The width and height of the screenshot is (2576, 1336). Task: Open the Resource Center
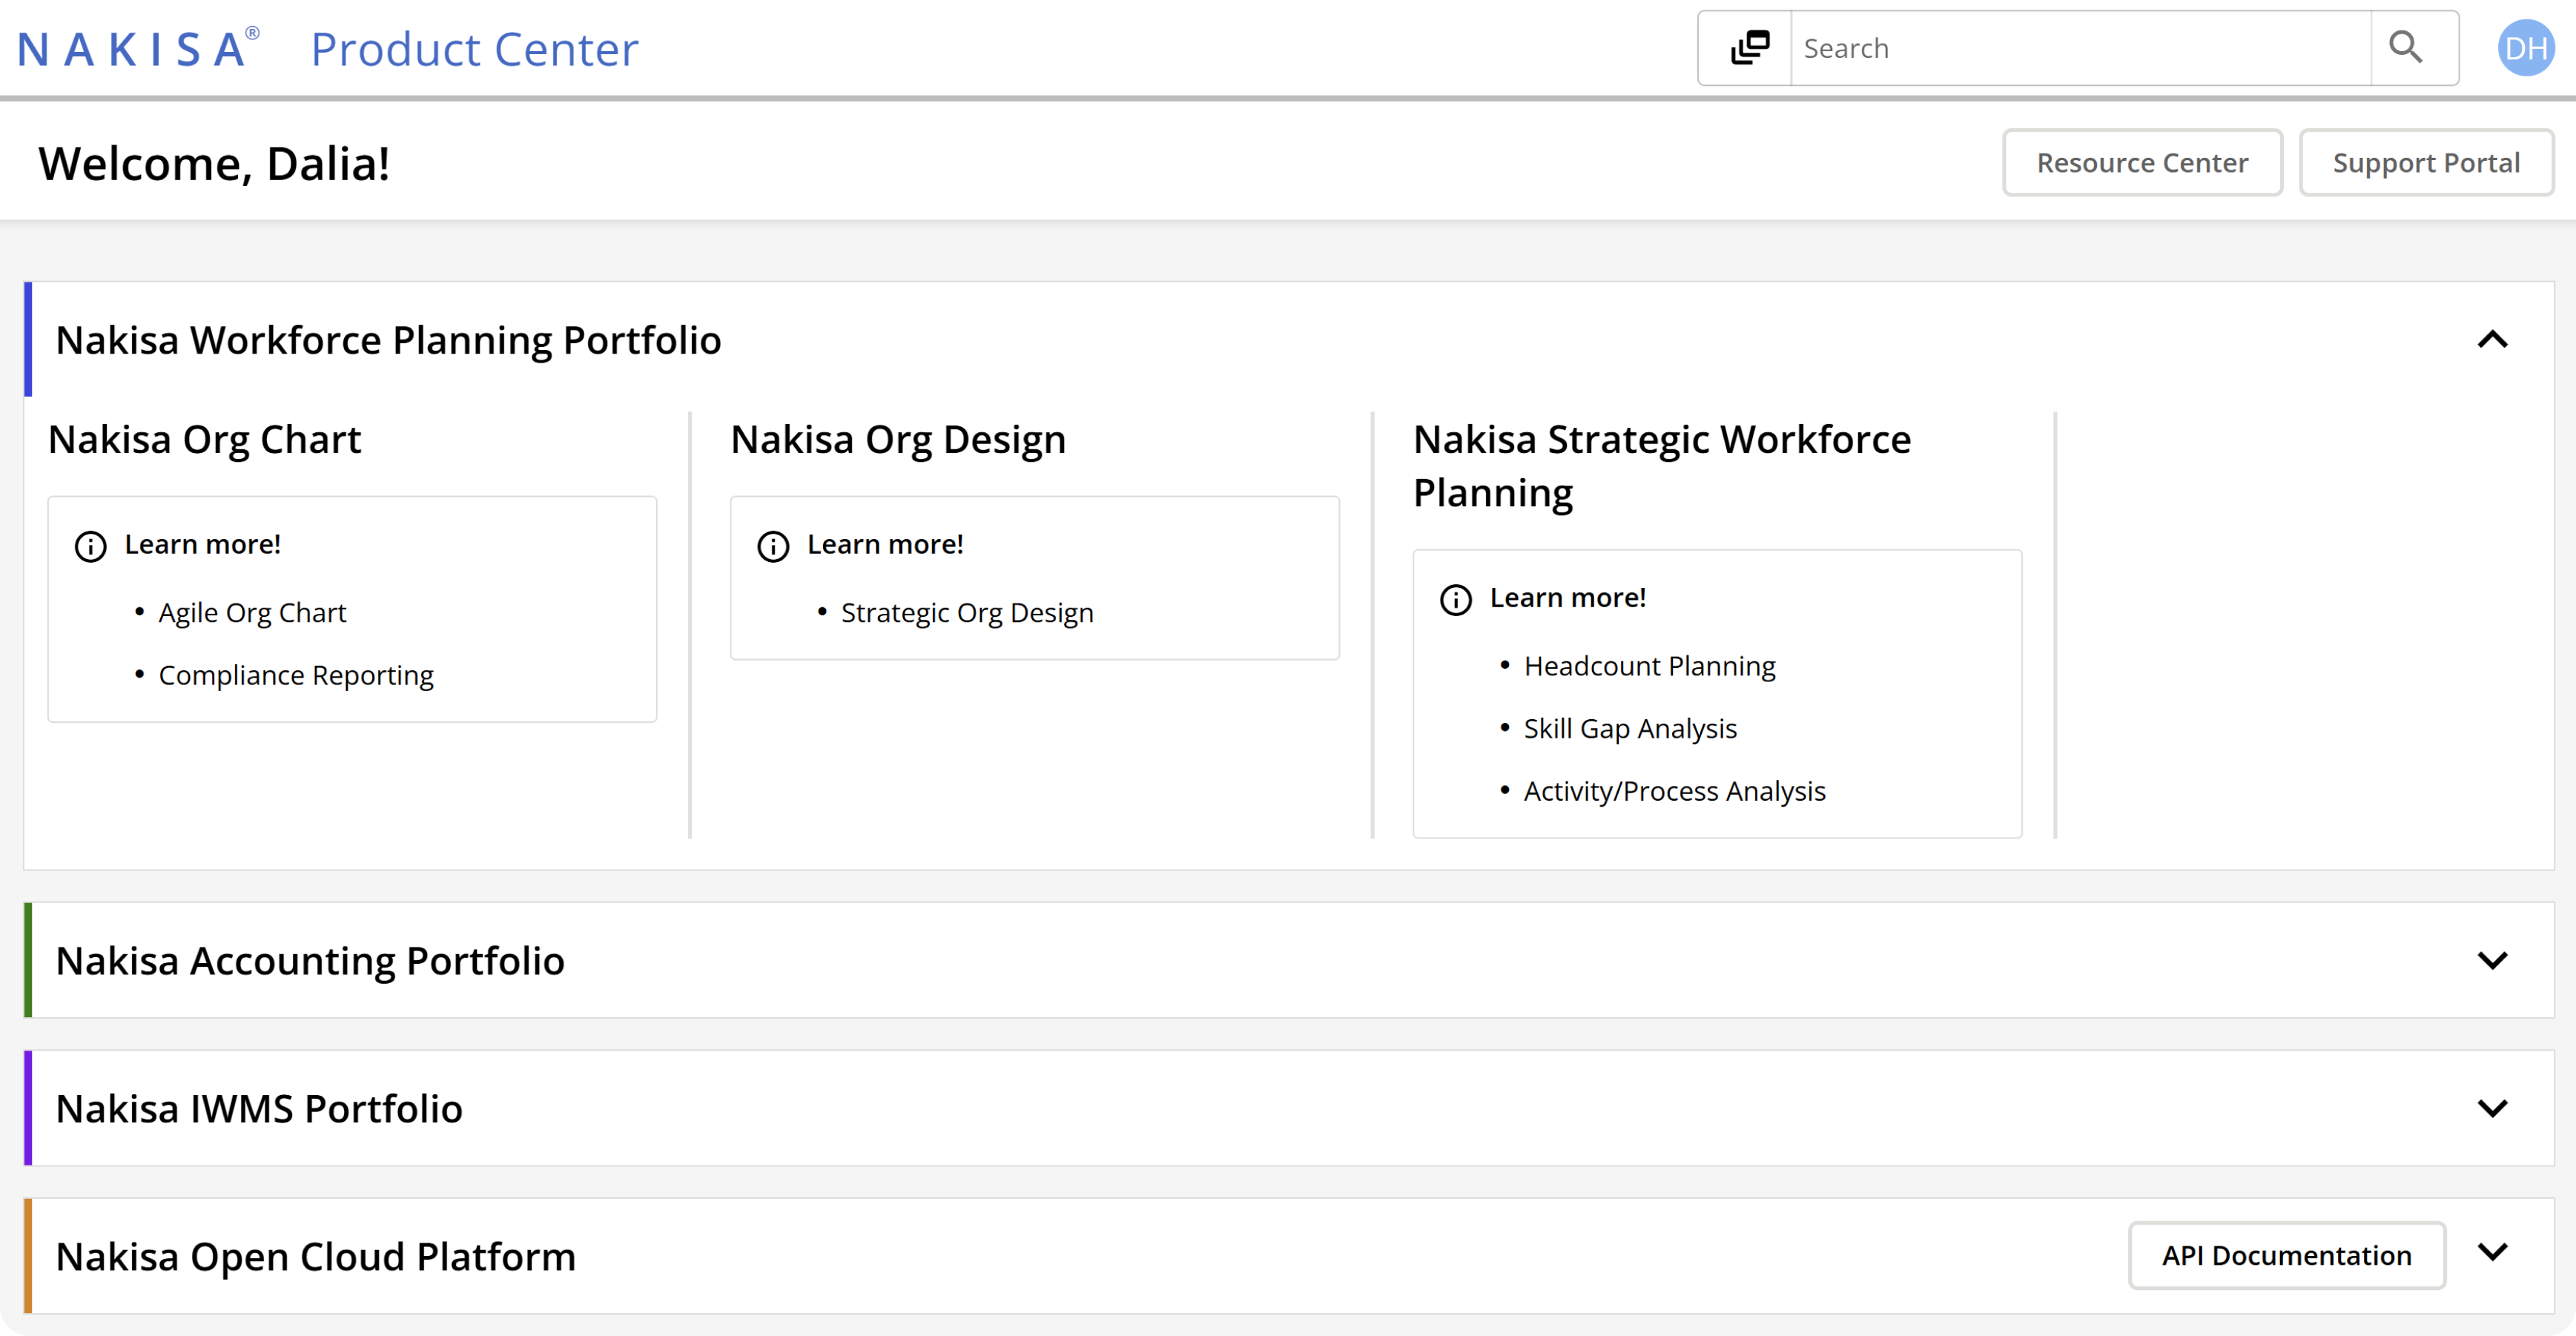pos(2142,162)
